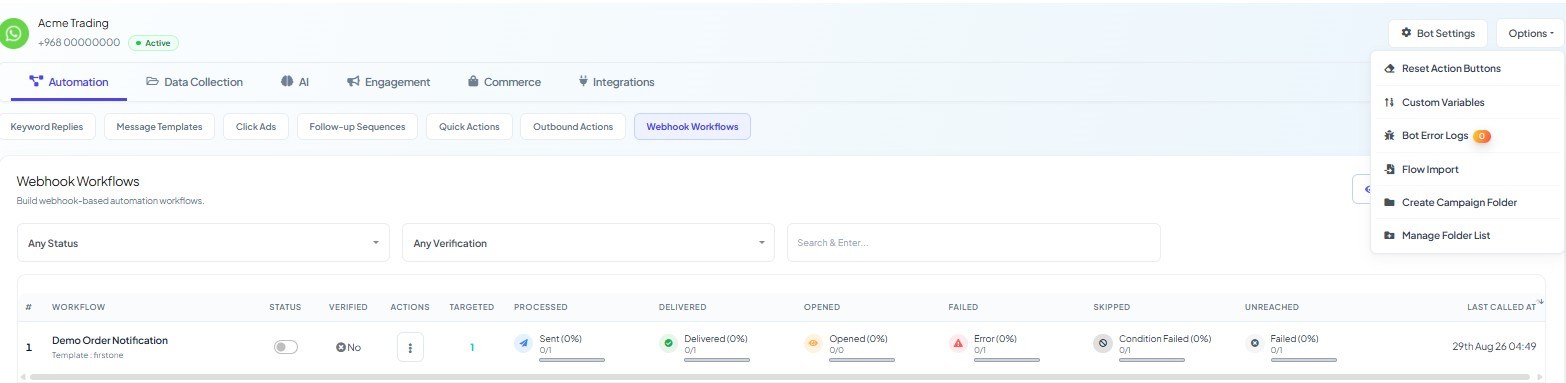The width and height of the screenshot is (1566, 383).
Task: Click the TARGETED column header
Action: pos(472,307)
